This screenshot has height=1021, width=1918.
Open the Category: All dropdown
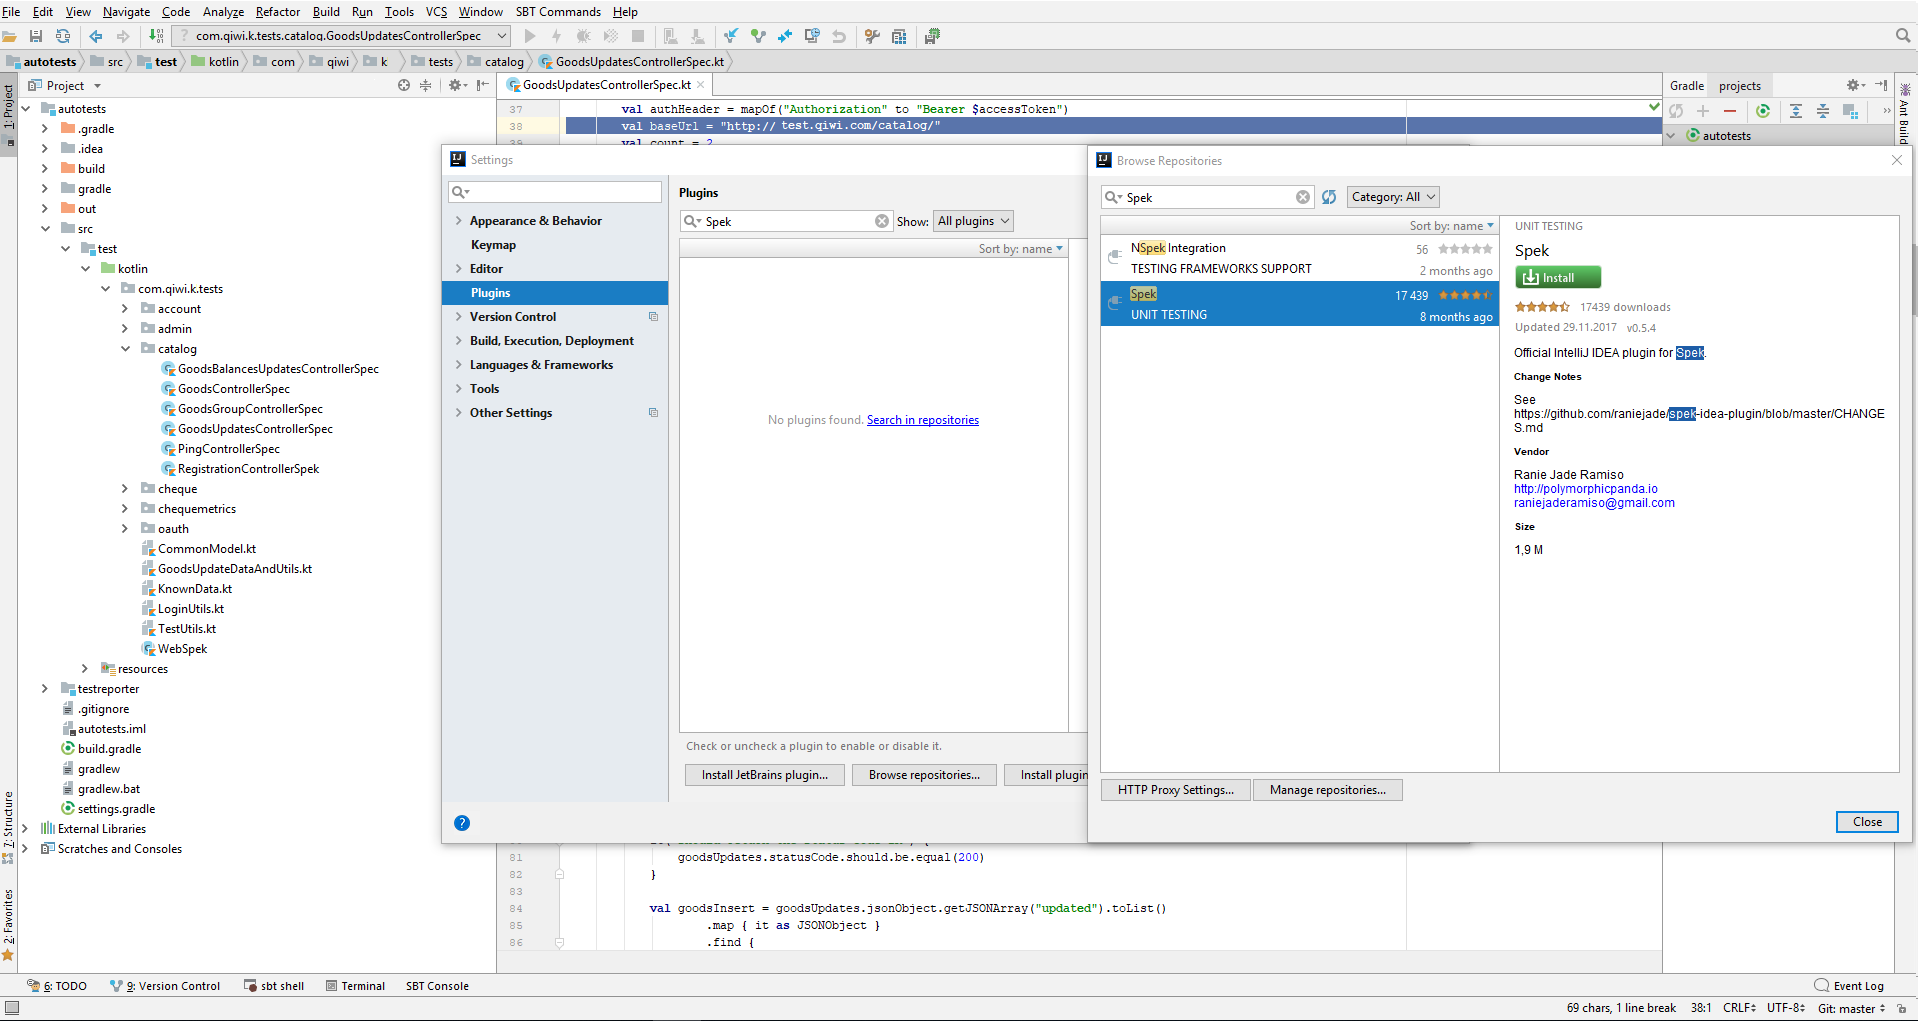[1393, 197]
